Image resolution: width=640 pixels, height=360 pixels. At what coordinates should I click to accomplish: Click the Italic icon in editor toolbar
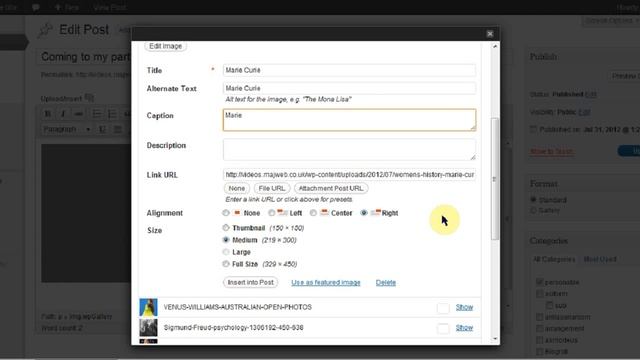click(x=63, y=114)
